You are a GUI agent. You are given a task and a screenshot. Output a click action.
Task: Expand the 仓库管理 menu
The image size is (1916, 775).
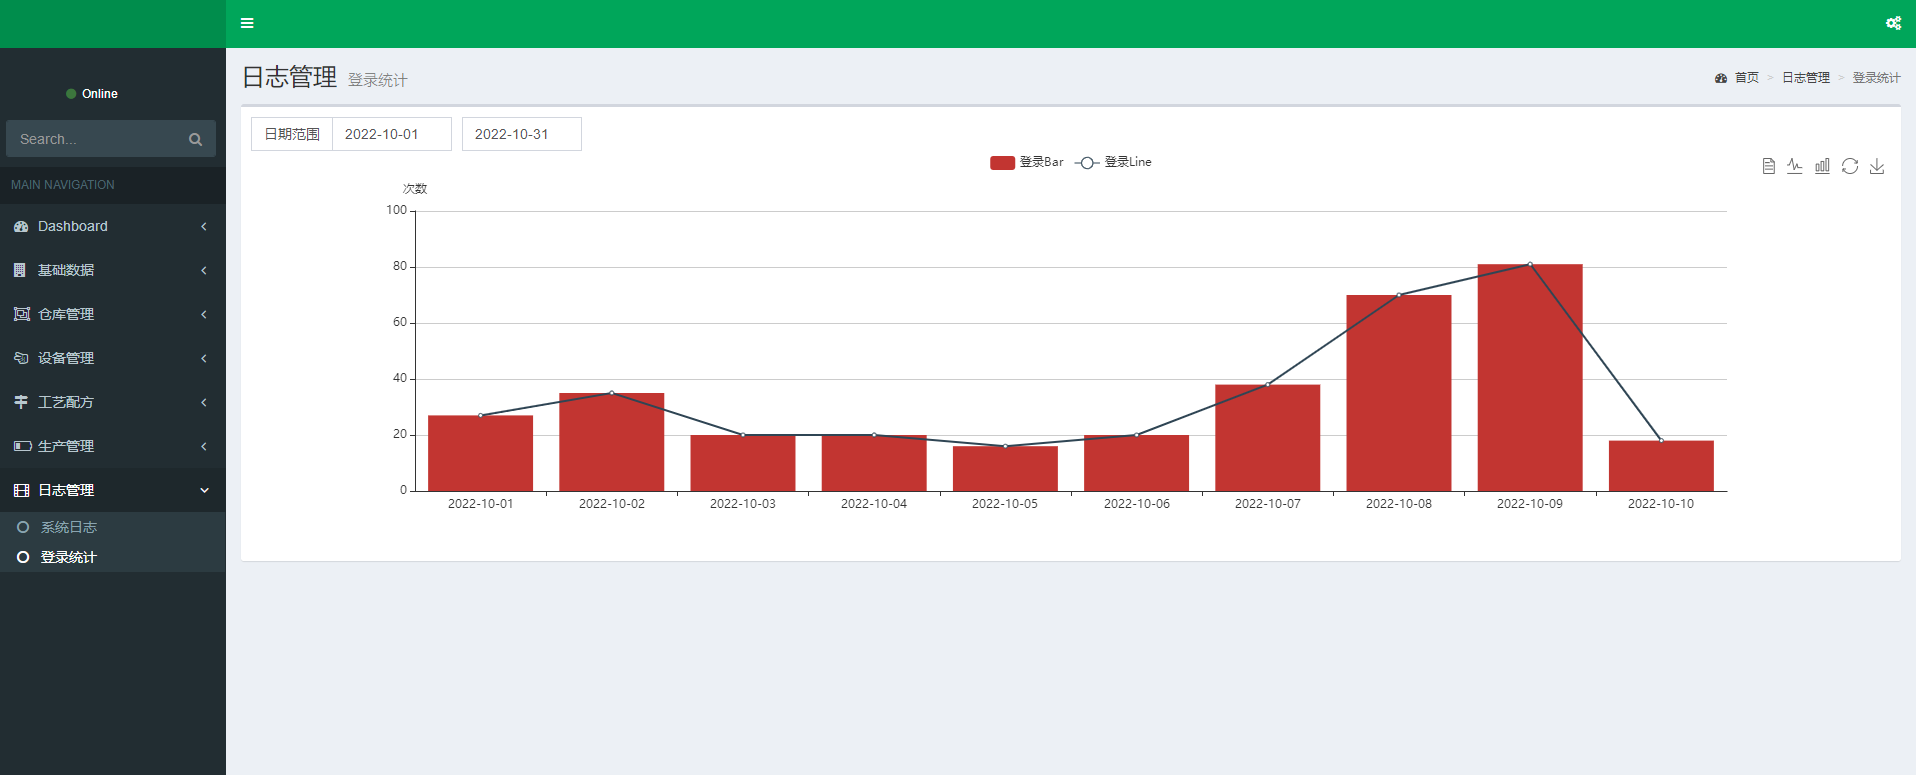112,314
